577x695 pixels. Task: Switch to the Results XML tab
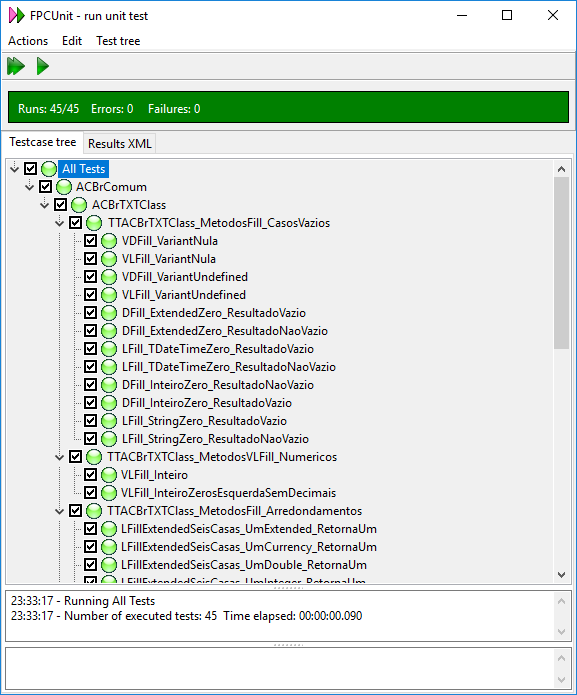120,144
